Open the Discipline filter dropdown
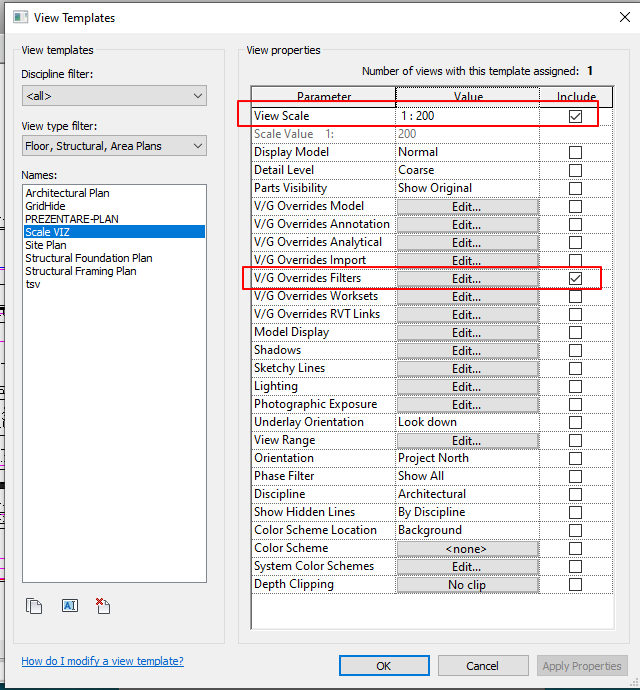 pos(114,96)
